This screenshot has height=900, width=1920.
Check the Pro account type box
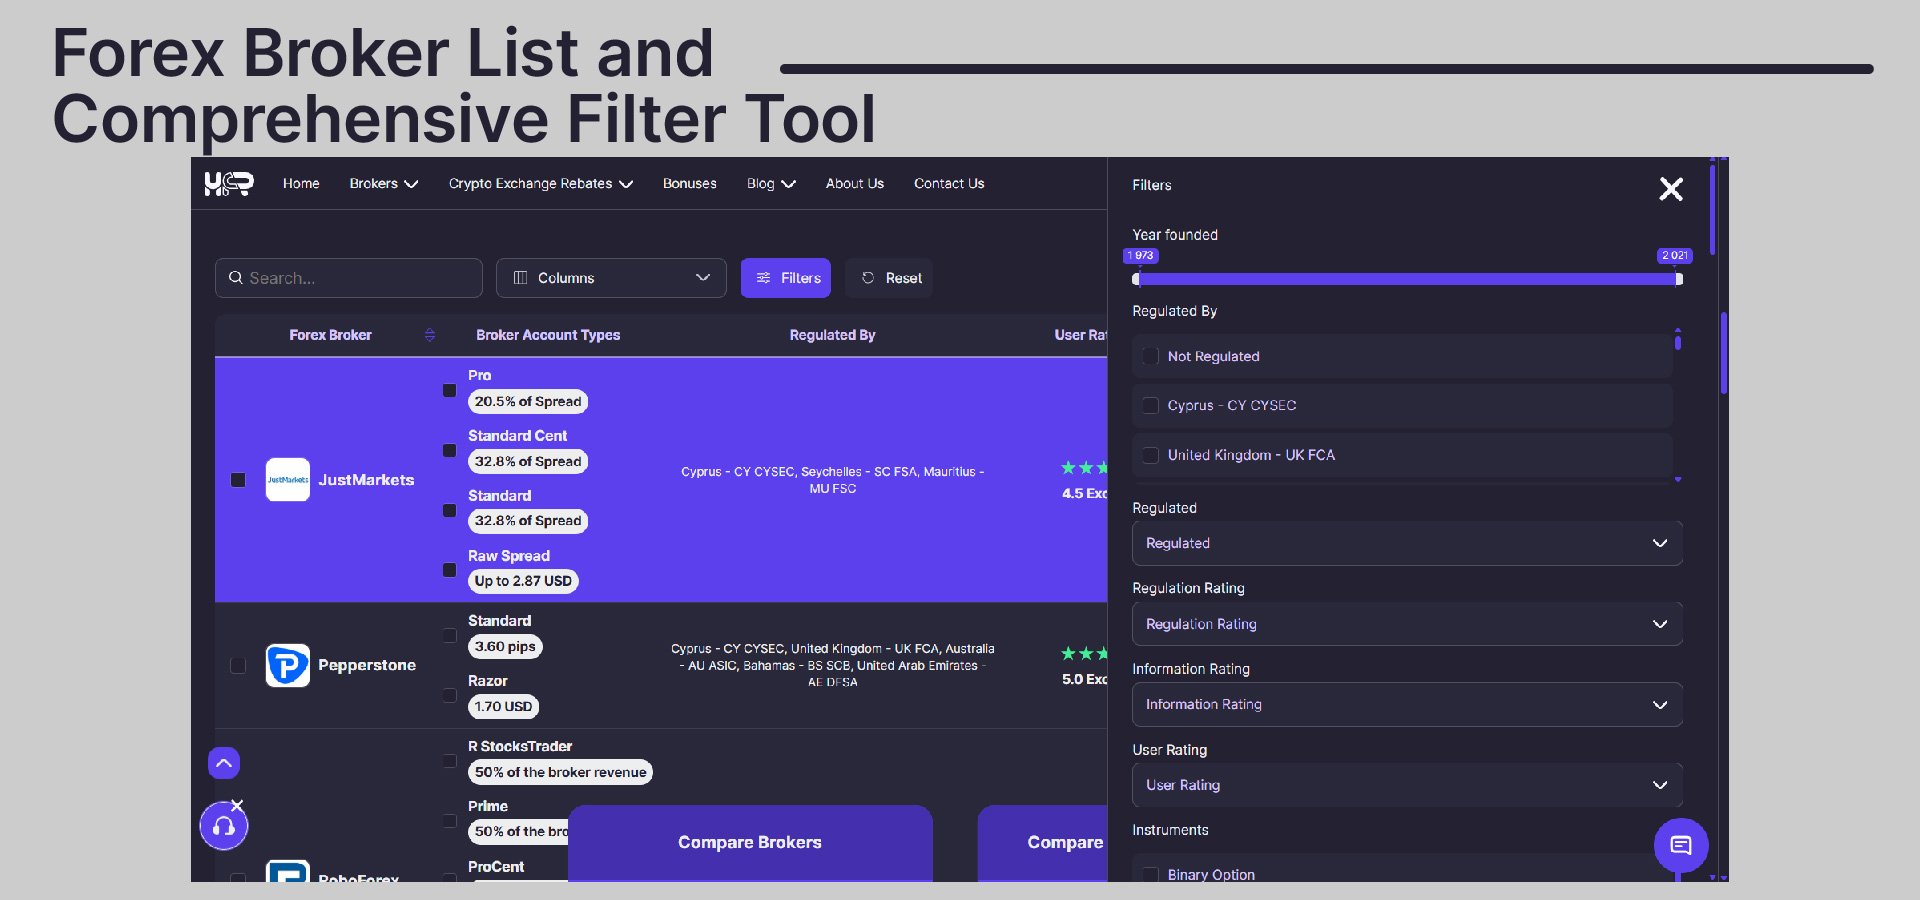click(450, 390)
